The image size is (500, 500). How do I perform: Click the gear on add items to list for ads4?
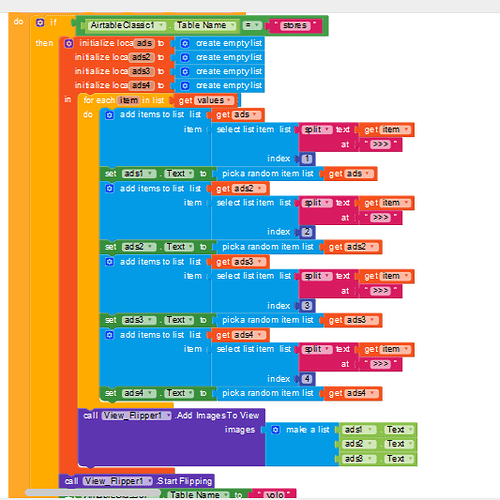(109, 335)
